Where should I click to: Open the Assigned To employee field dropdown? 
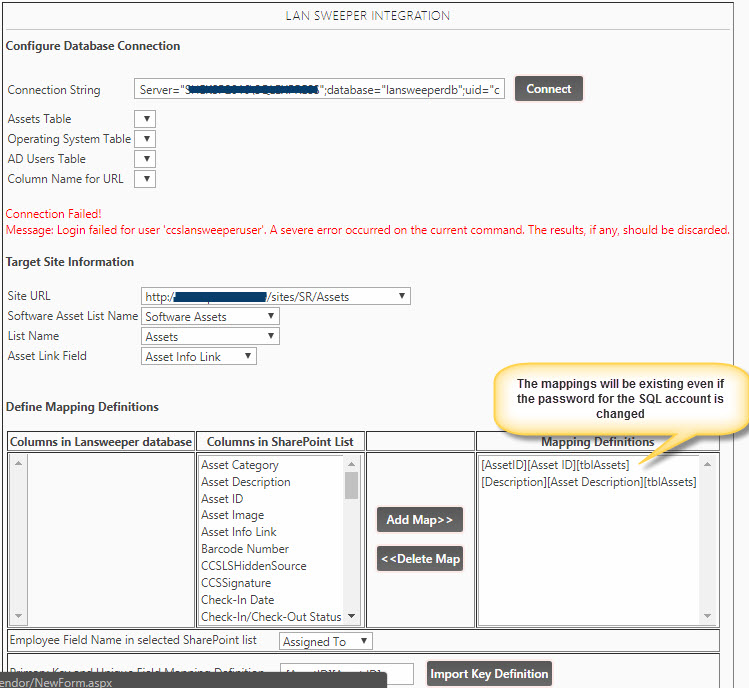326,641
